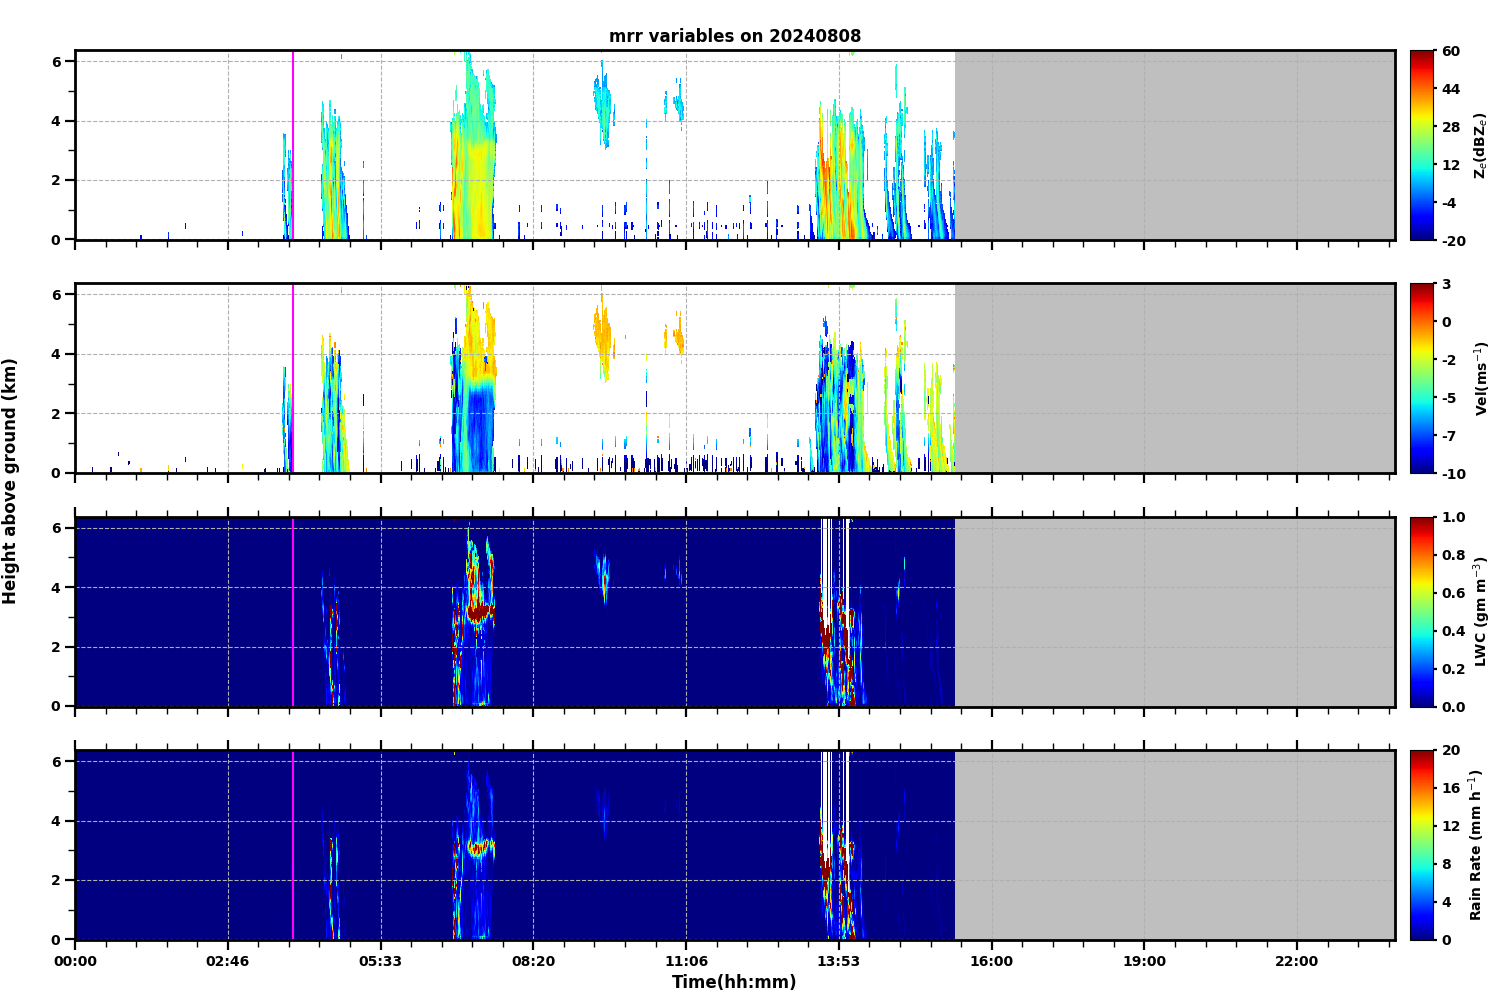Click the '13:53' time tick label

coord(839,962)
